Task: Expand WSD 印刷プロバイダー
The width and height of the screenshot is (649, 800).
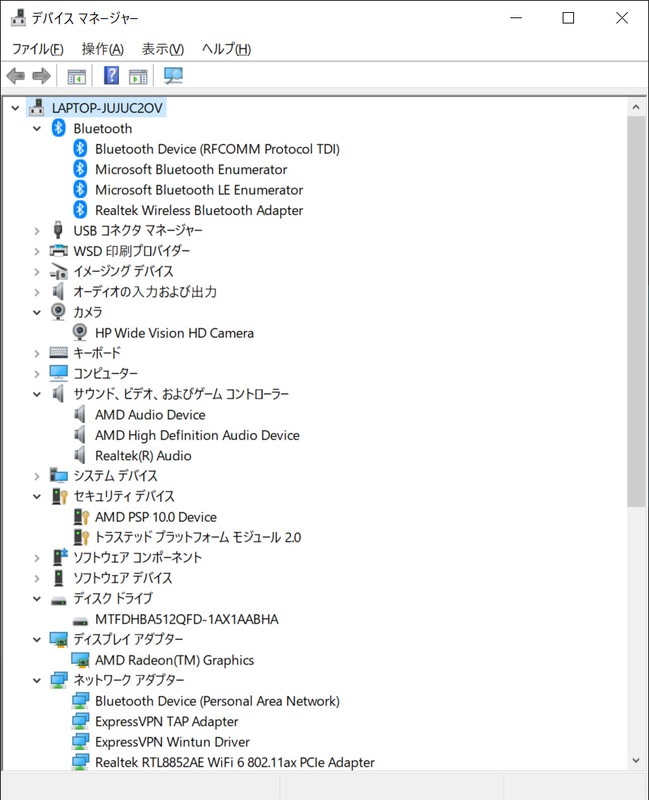Action: [37, 251]
